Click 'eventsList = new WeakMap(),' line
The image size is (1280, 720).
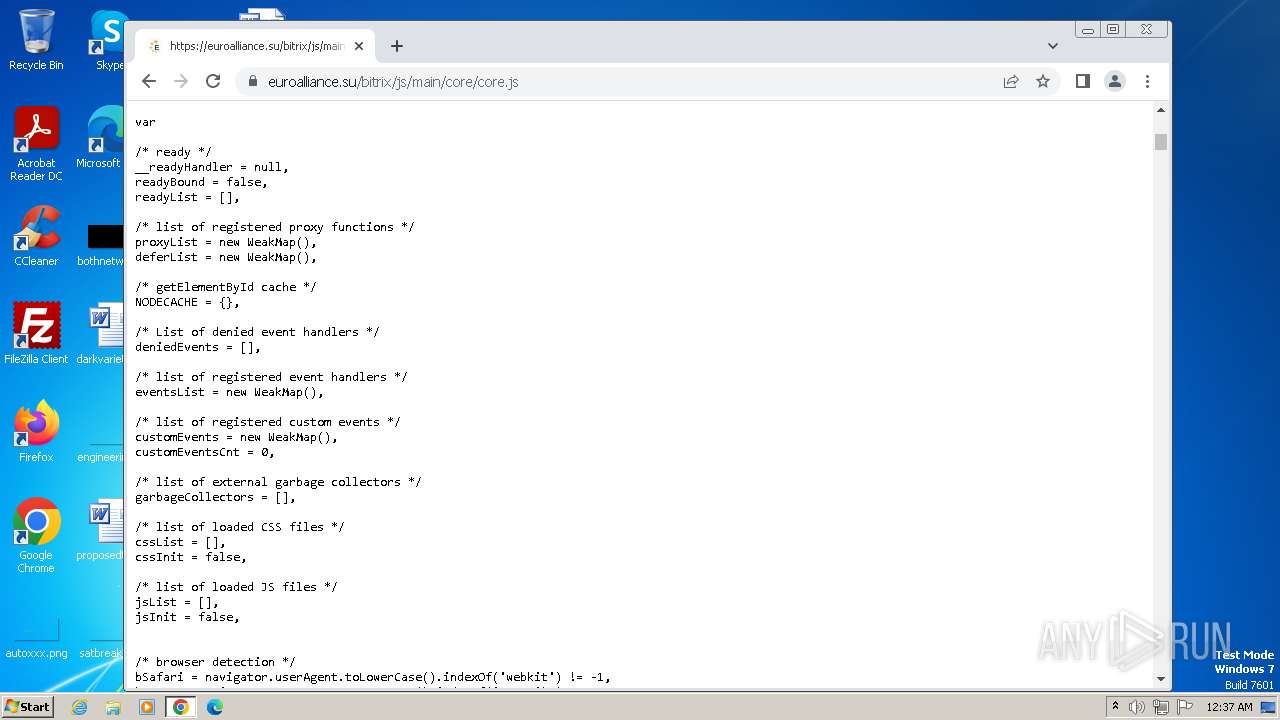coord(230,392)
